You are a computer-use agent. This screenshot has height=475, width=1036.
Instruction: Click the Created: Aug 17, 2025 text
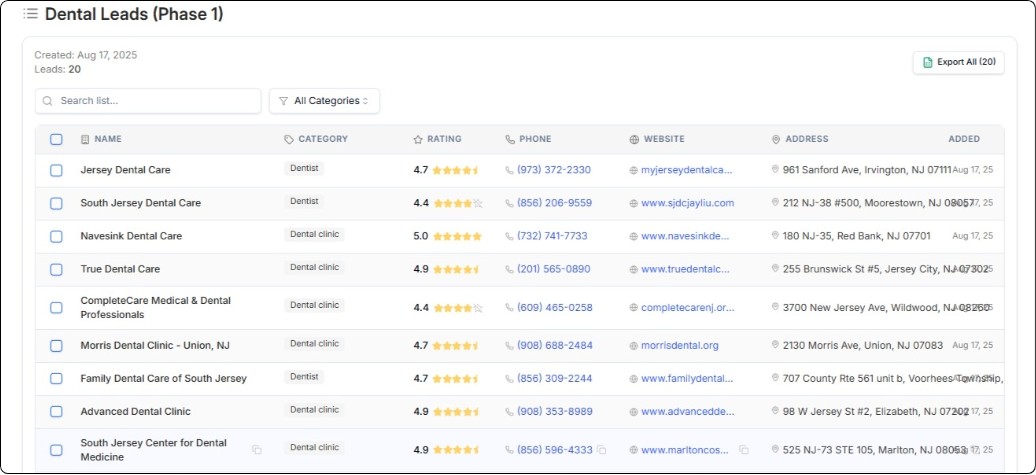click(x=86, y=55)
